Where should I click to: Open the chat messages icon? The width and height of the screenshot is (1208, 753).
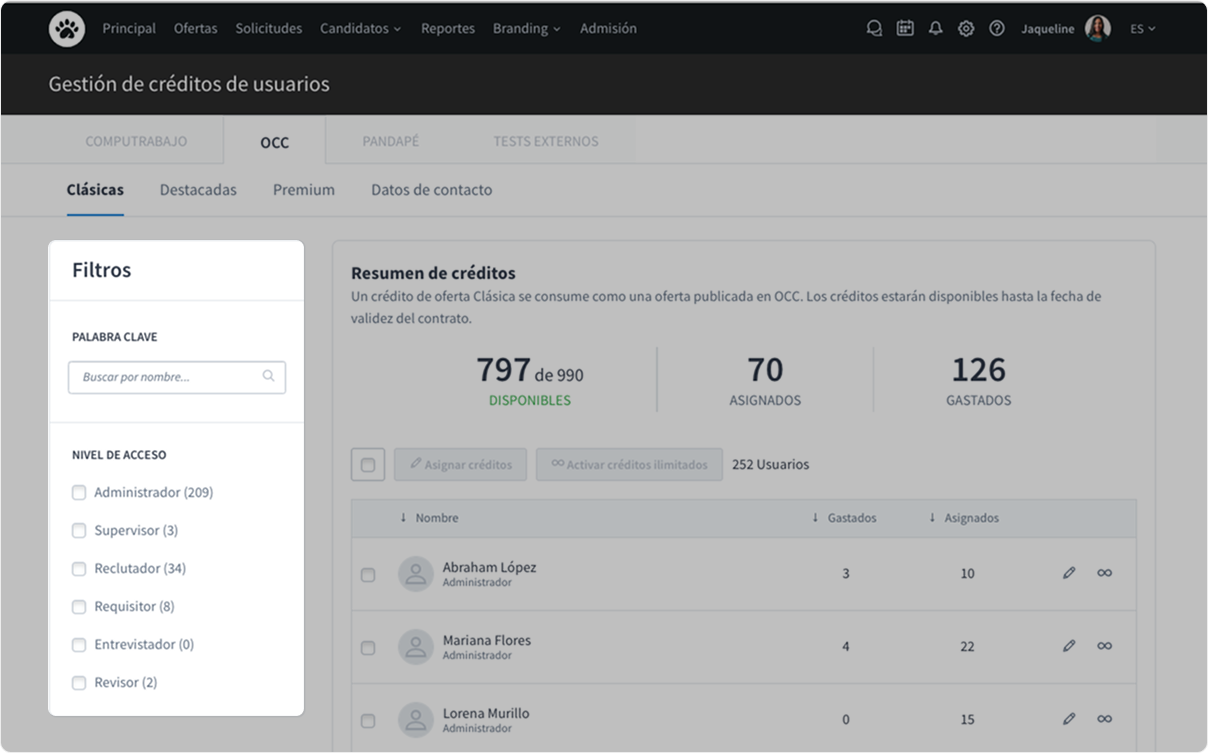tap(874, 29)
